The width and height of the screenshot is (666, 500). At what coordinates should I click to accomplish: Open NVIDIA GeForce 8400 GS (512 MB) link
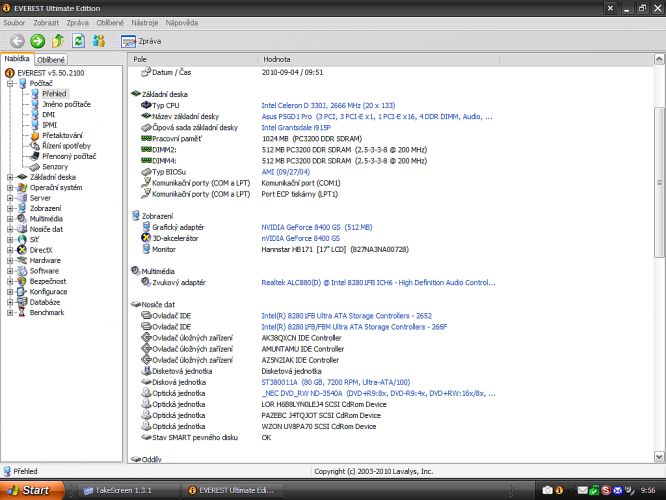[316, 227]
